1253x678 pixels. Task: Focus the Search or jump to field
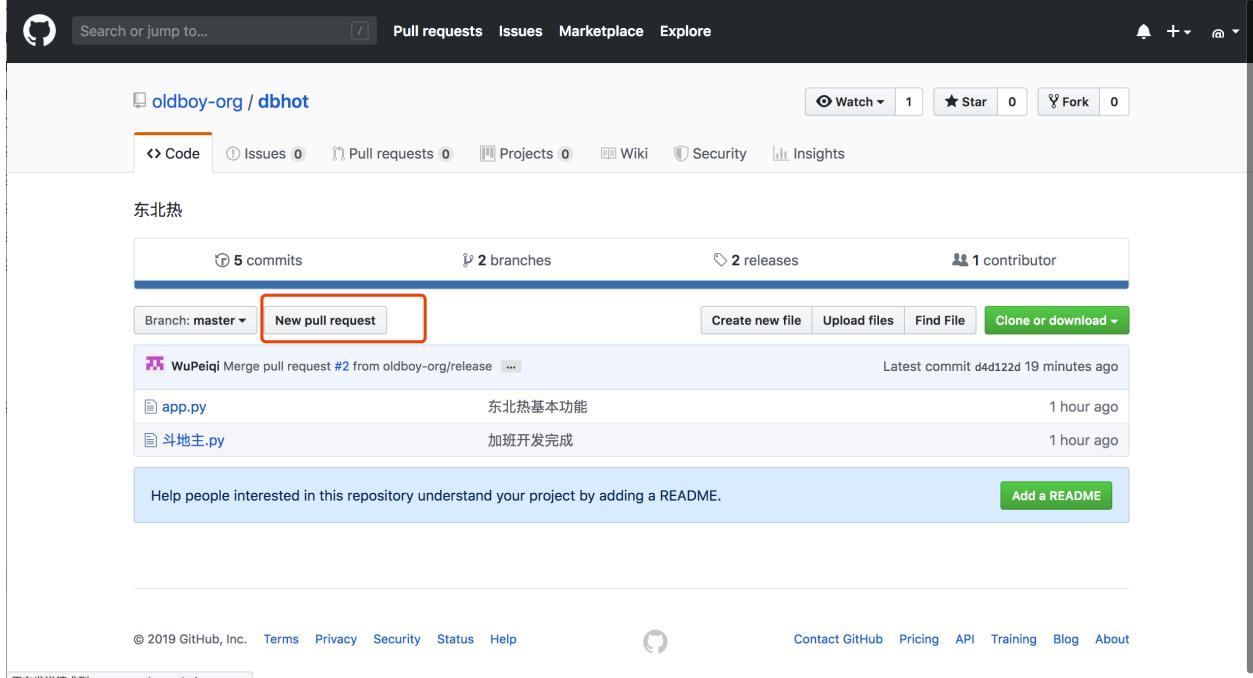[224, 31]
